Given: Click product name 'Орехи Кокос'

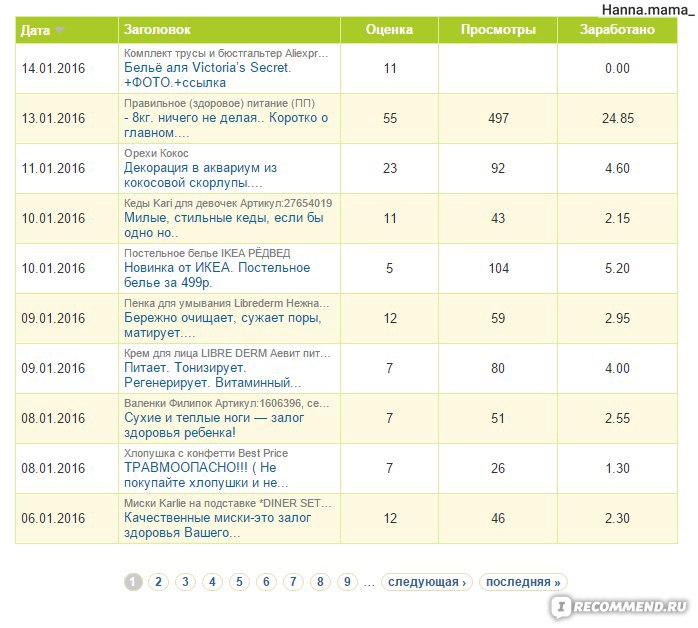Looking at the screenshot, I should (156, 153).
